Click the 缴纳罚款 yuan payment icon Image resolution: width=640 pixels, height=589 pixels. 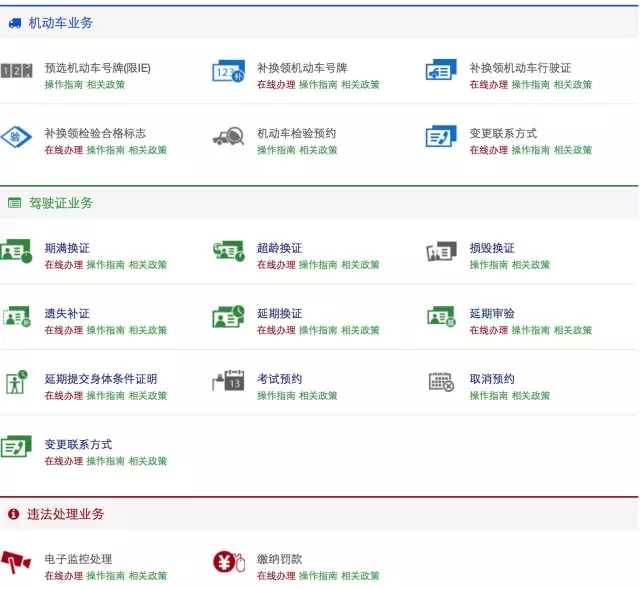click(x=228, y=562)
